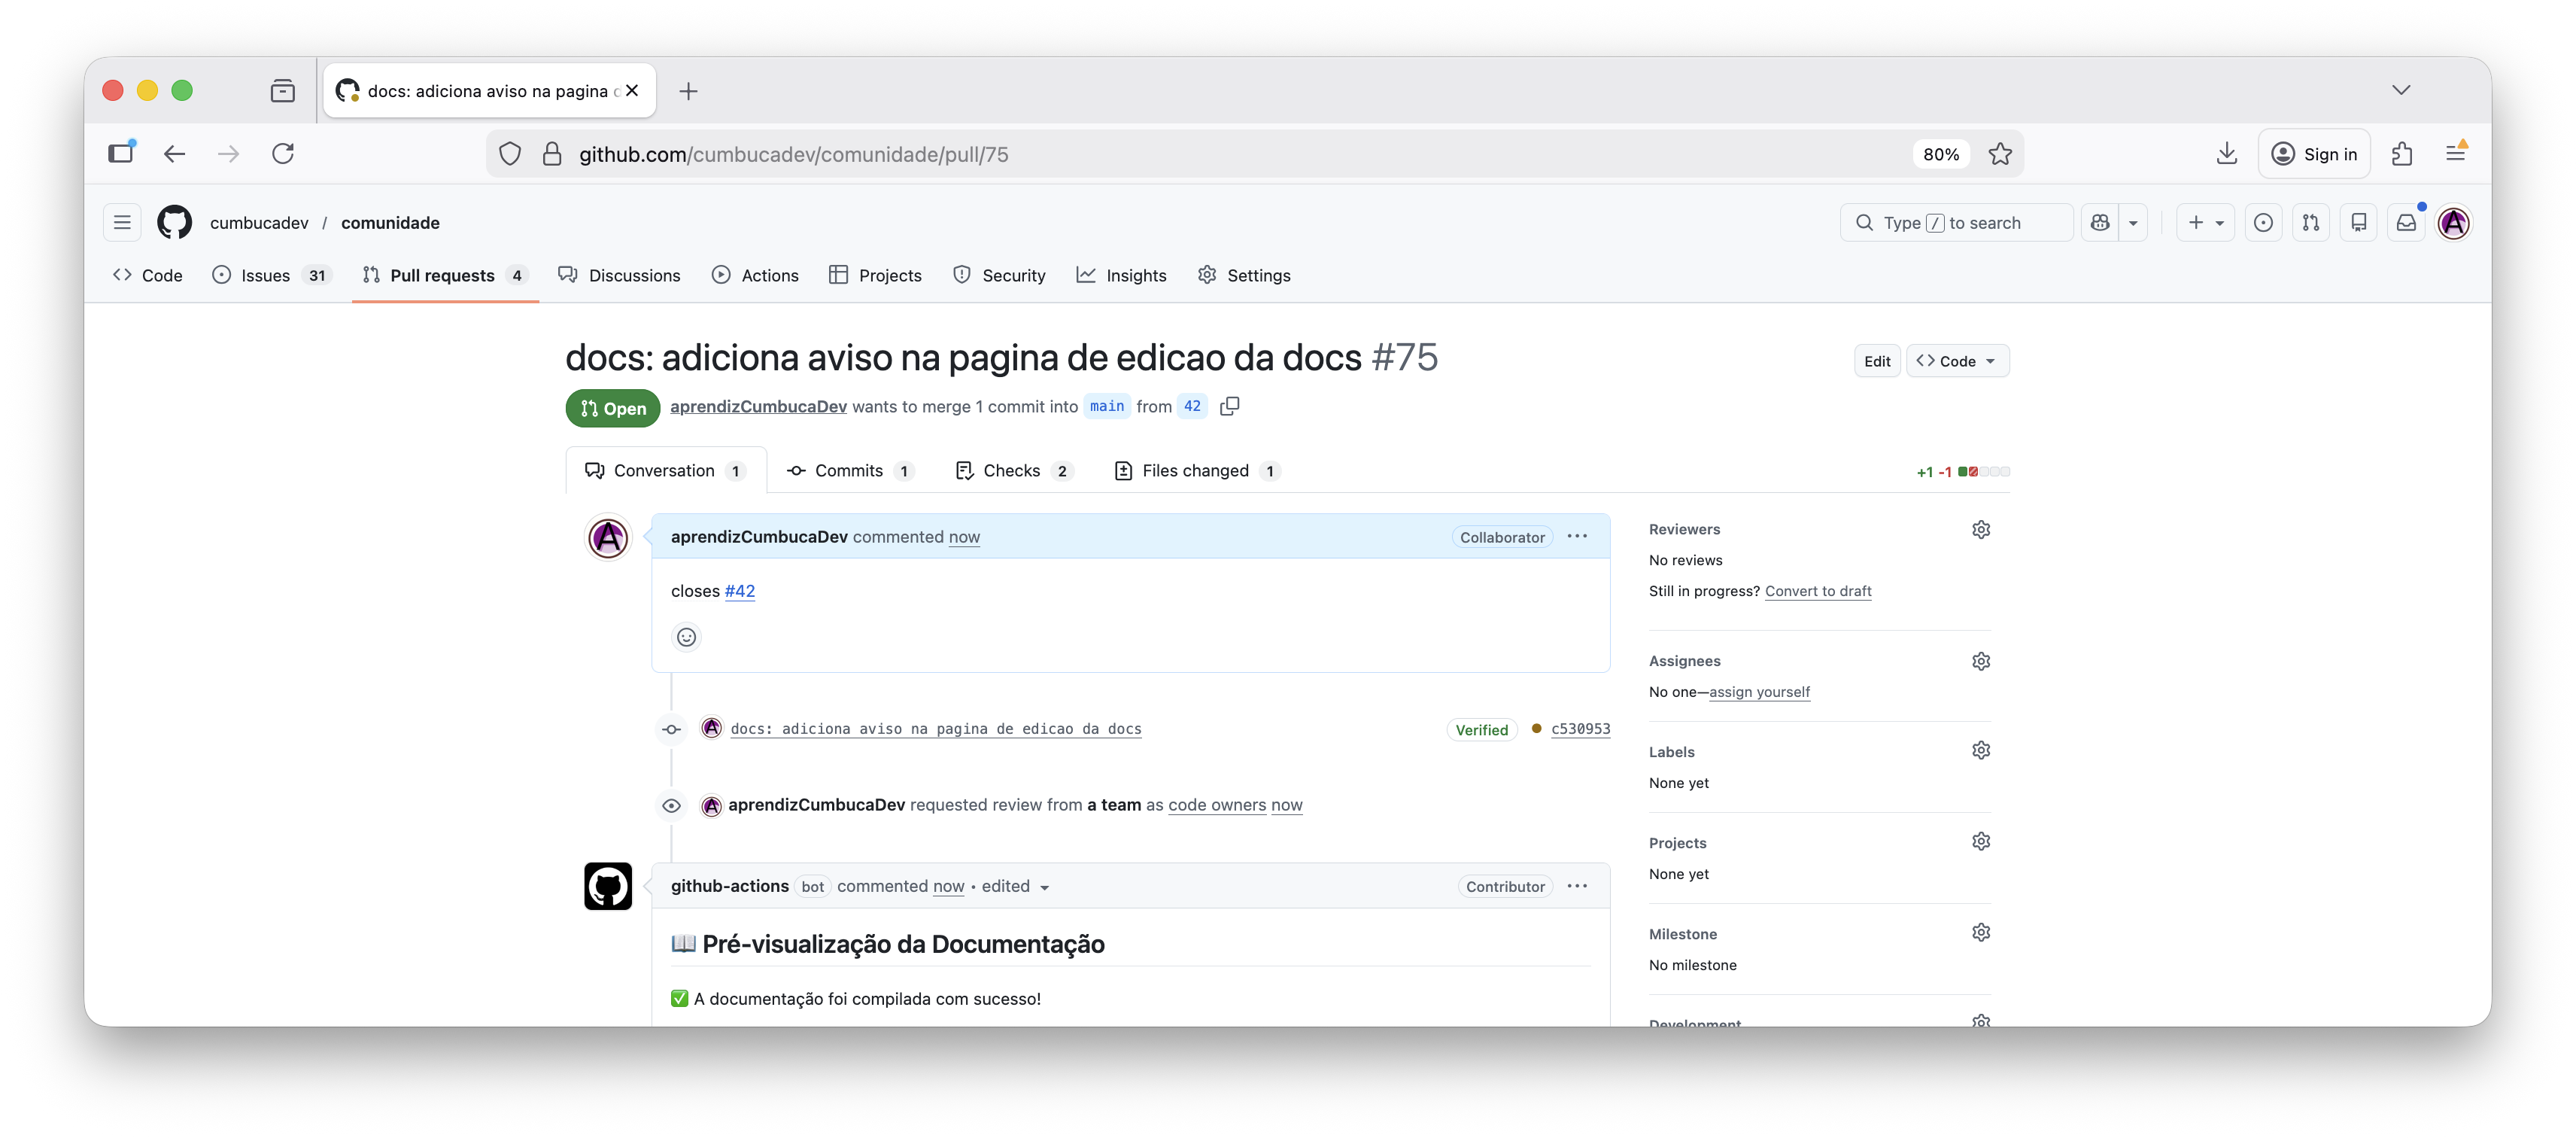Switch to the Commits tab
2576x1138 pixels.
851,470
